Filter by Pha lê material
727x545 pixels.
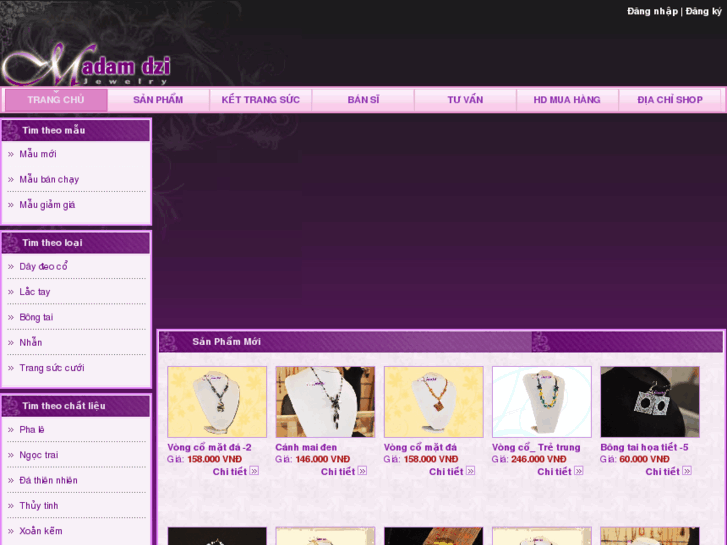click(32, 430)
